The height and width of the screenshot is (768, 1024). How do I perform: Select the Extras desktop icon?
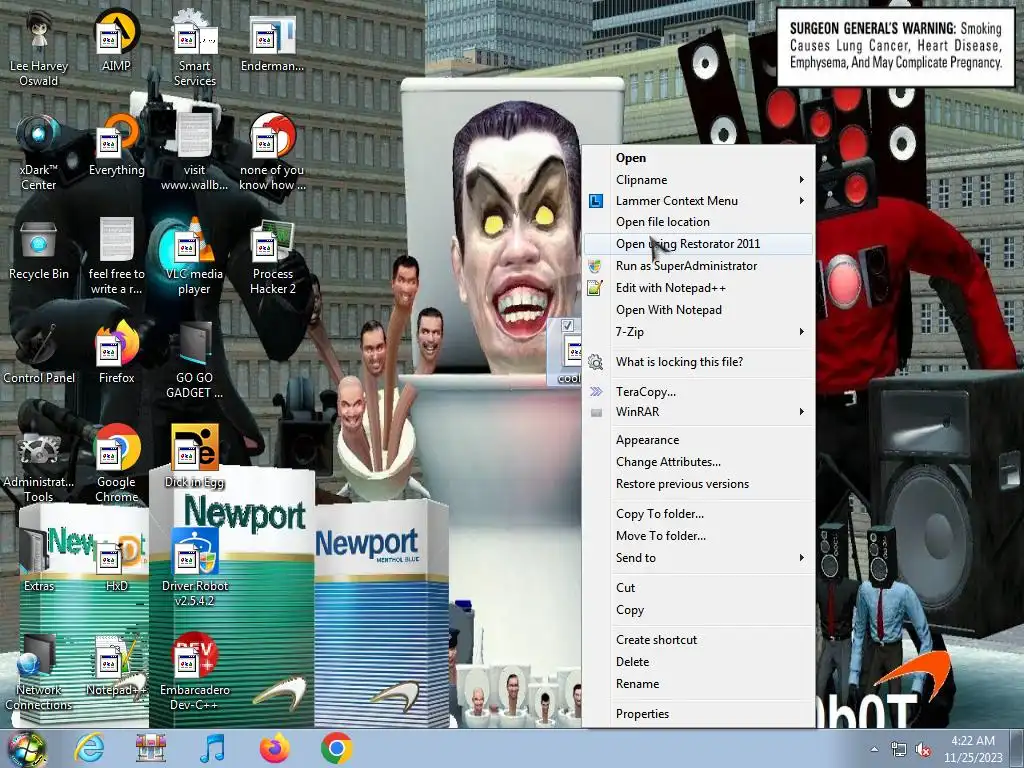39,560
